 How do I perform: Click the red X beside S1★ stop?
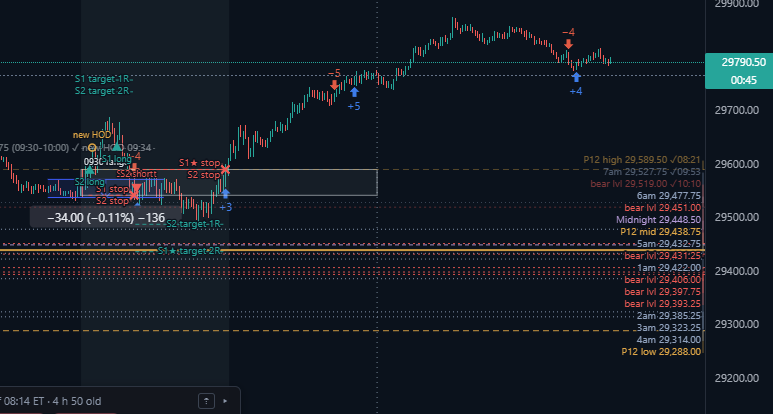(225, 170)
